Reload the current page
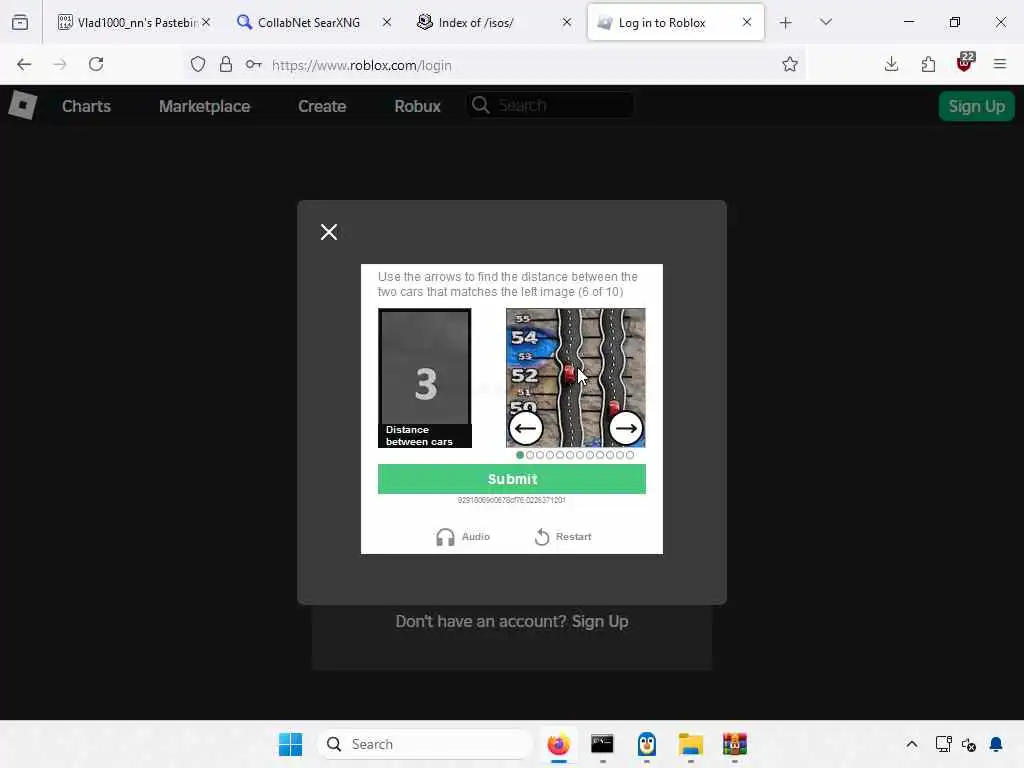1024x768 pixels. (x=96, y=64)
